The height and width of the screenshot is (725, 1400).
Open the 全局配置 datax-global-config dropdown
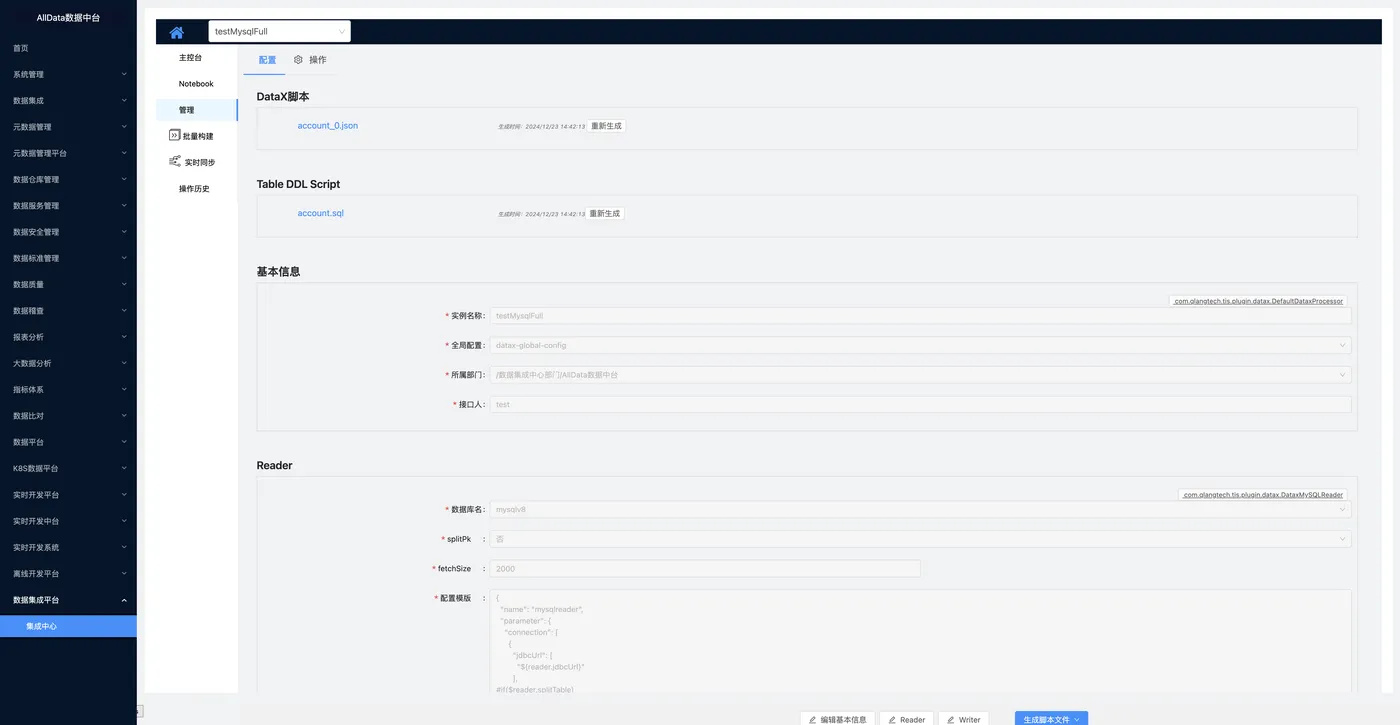[x=920, y=345]
